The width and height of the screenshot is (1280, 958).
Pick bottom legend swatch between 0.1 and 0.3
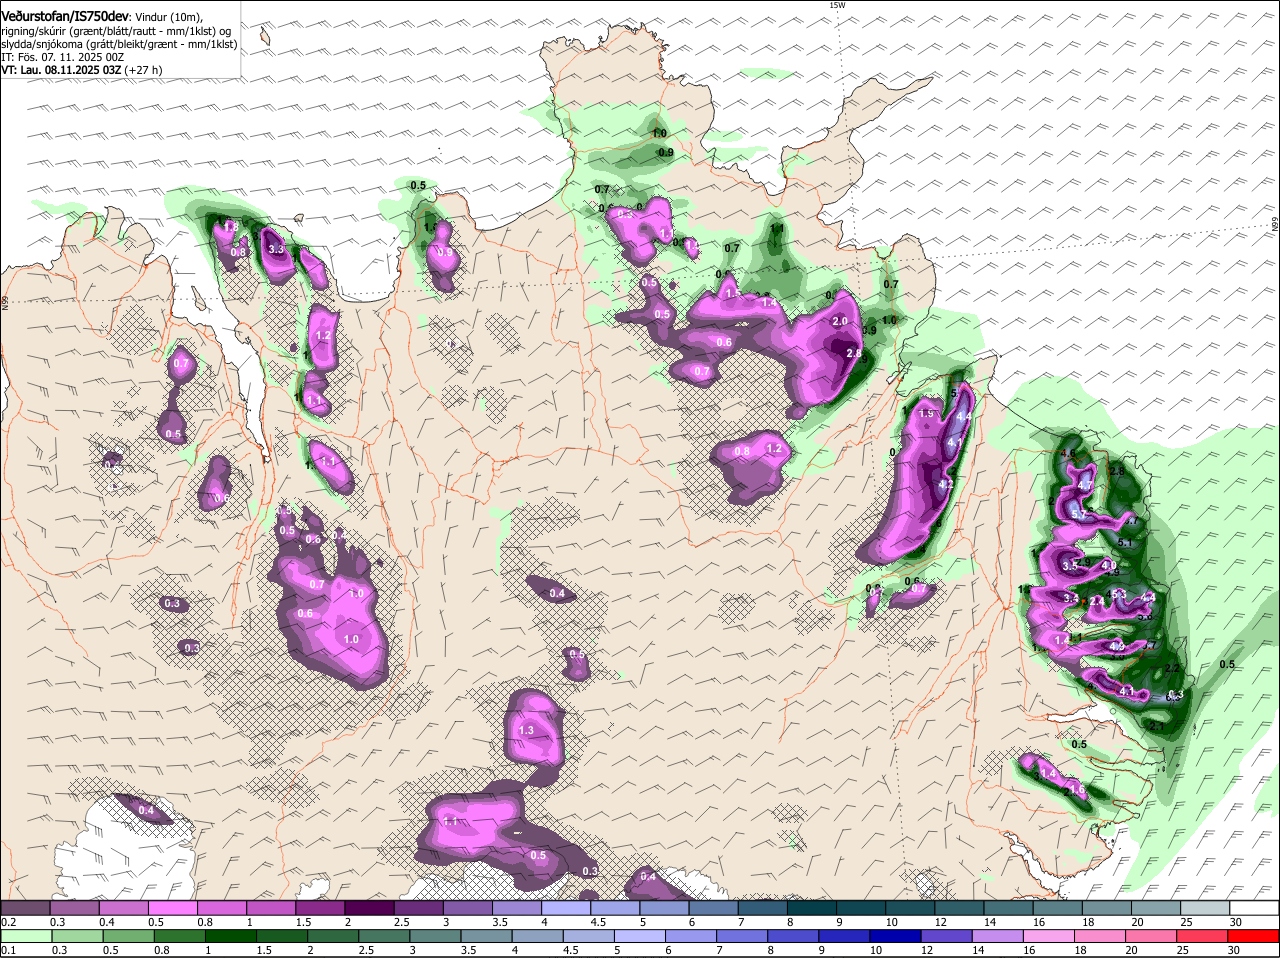[28, 935]
